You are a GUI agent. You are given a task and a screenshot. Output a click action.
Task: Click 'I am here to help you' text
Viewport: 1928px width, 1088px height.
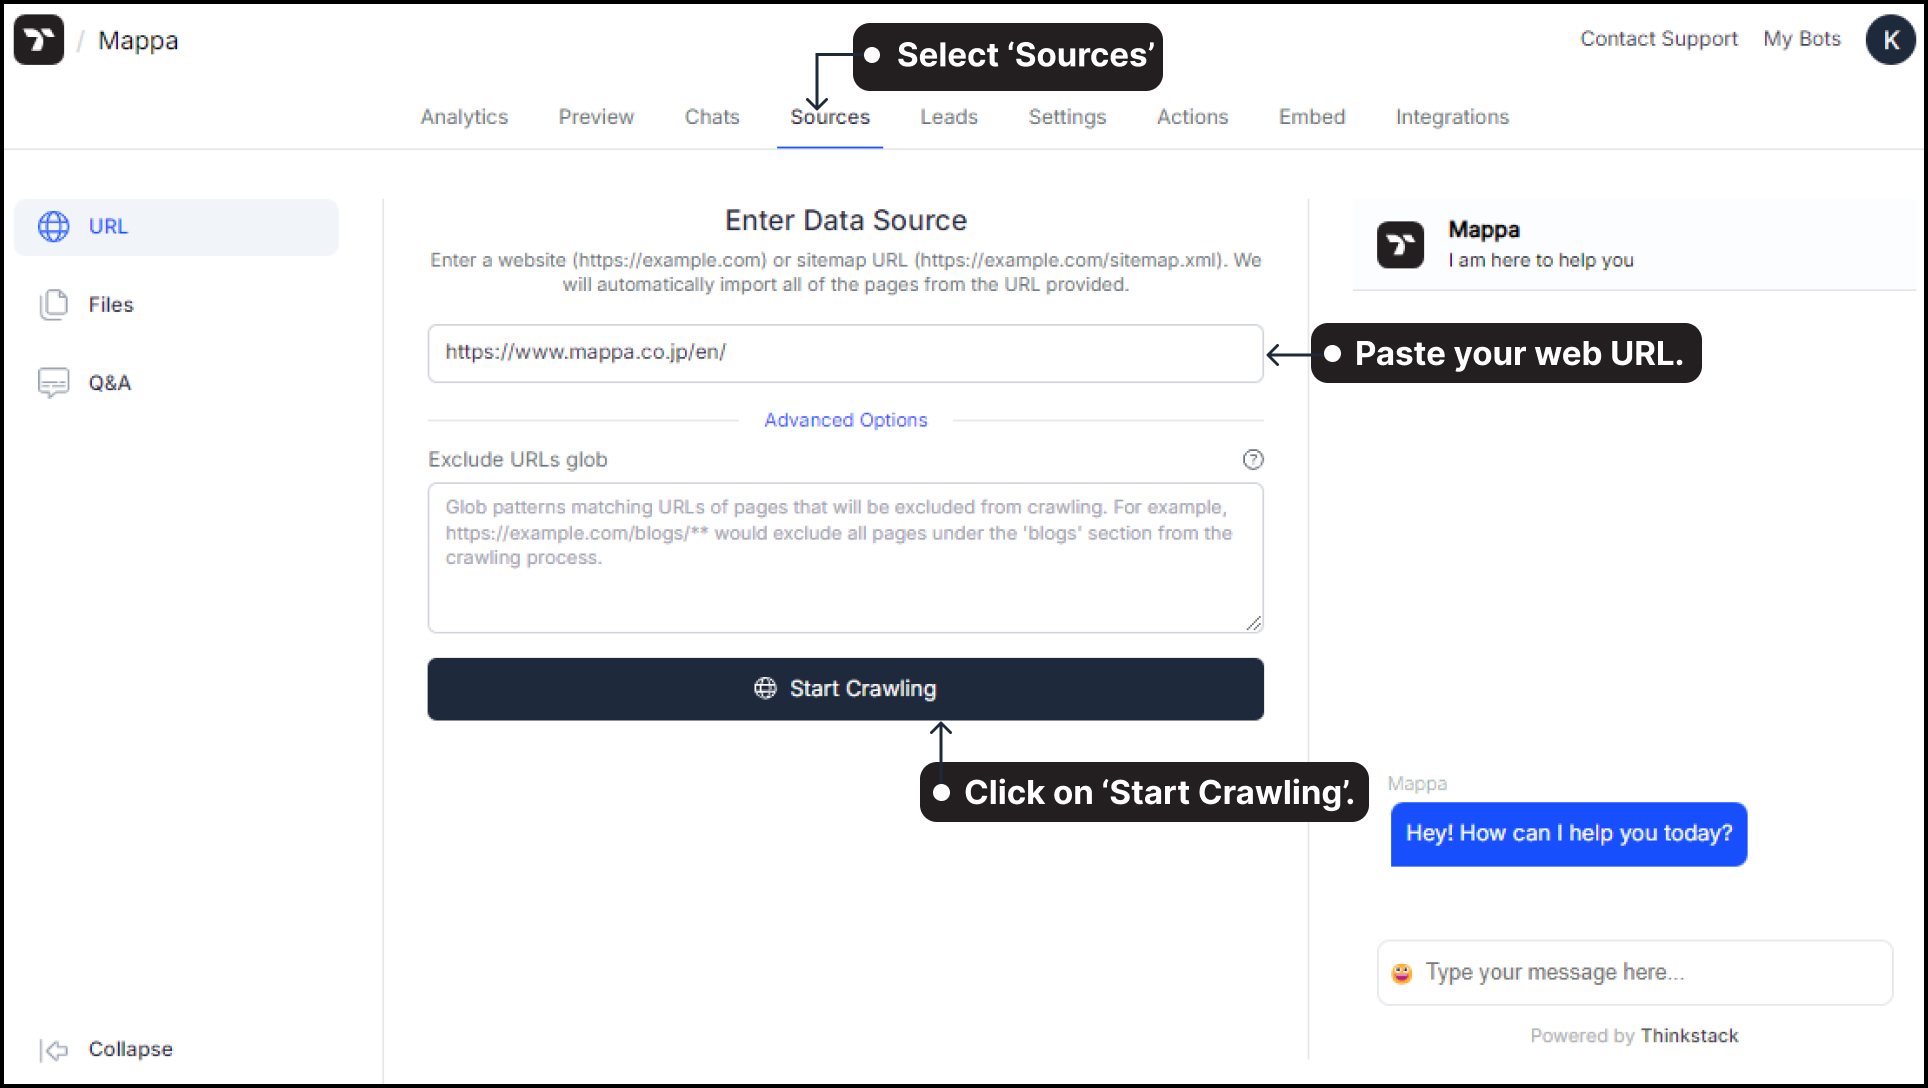coord(1540,260)
